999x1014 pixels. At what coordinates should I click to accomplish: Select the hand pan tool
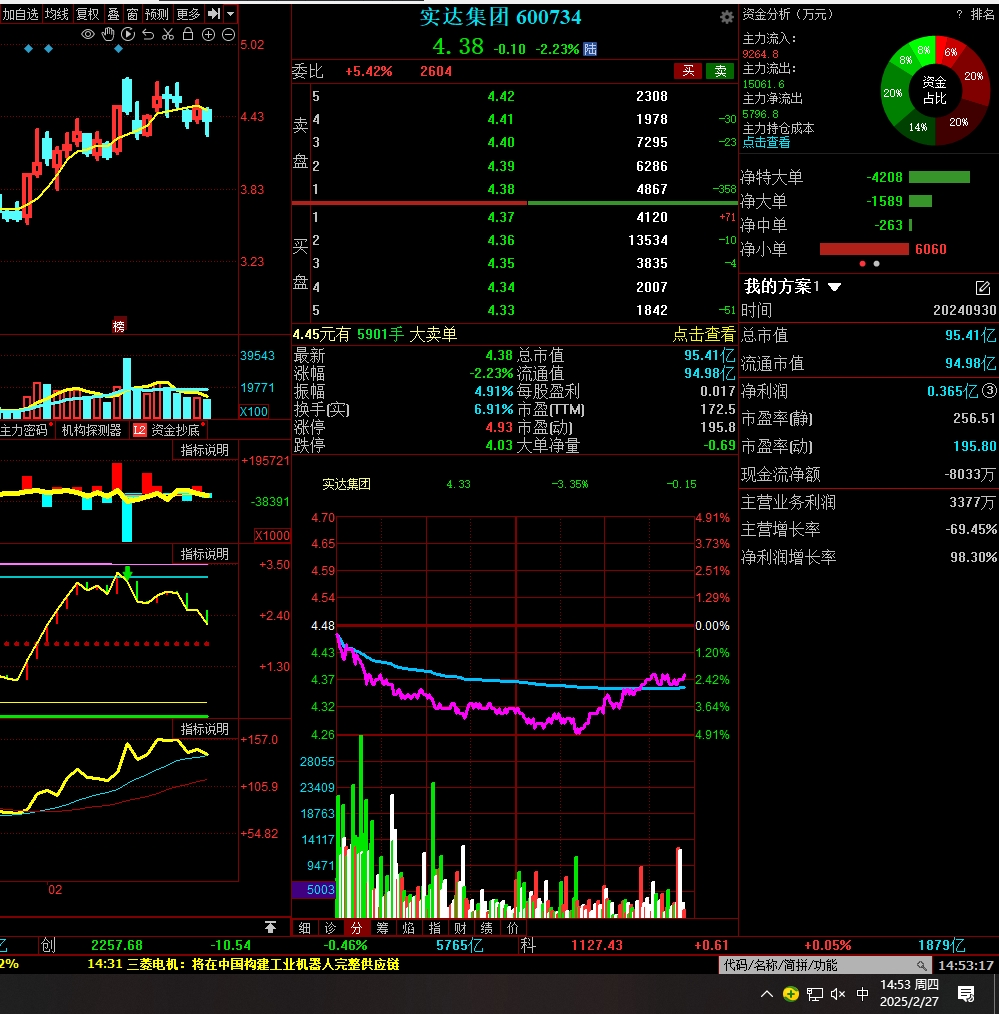[x=108, y=34]
